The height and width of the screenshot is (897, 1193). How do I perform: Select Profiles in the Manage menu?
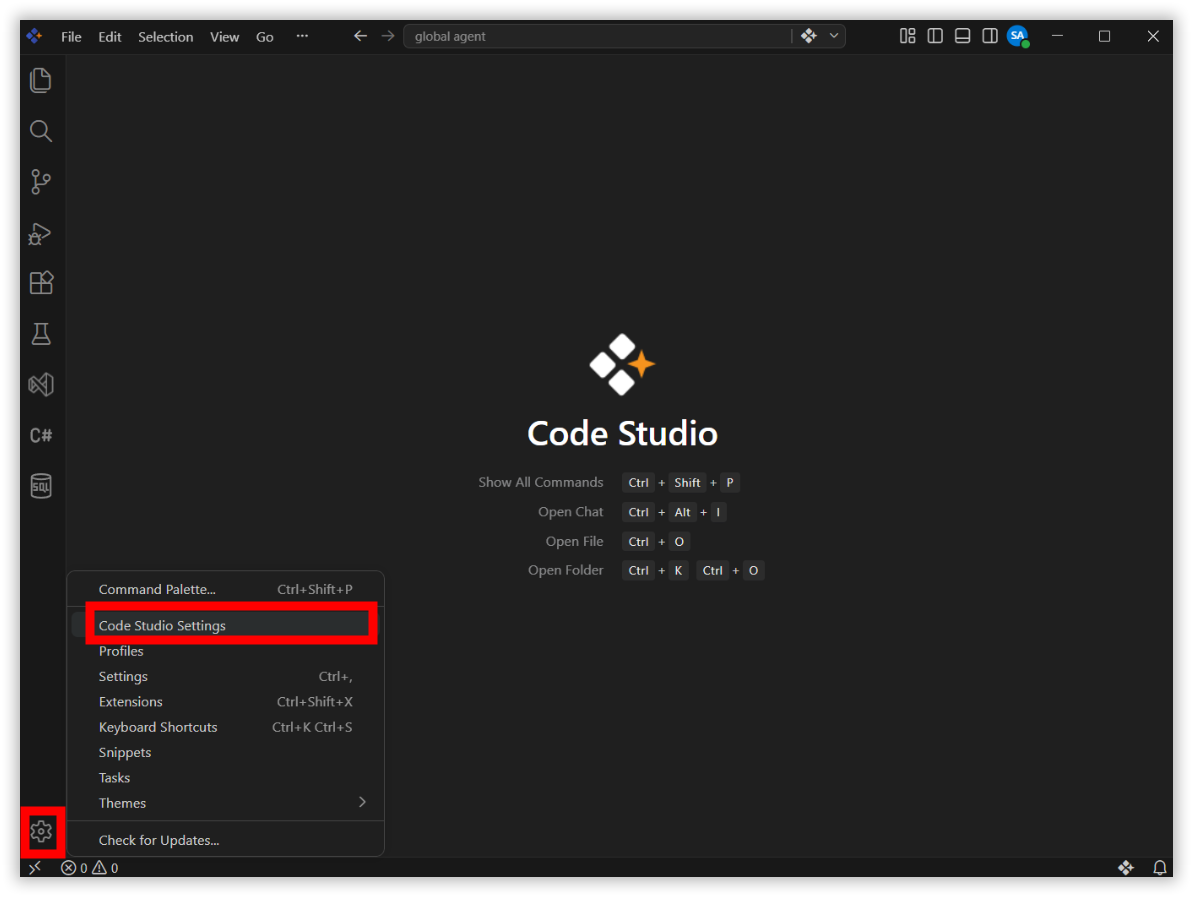(x=227, y=651)
